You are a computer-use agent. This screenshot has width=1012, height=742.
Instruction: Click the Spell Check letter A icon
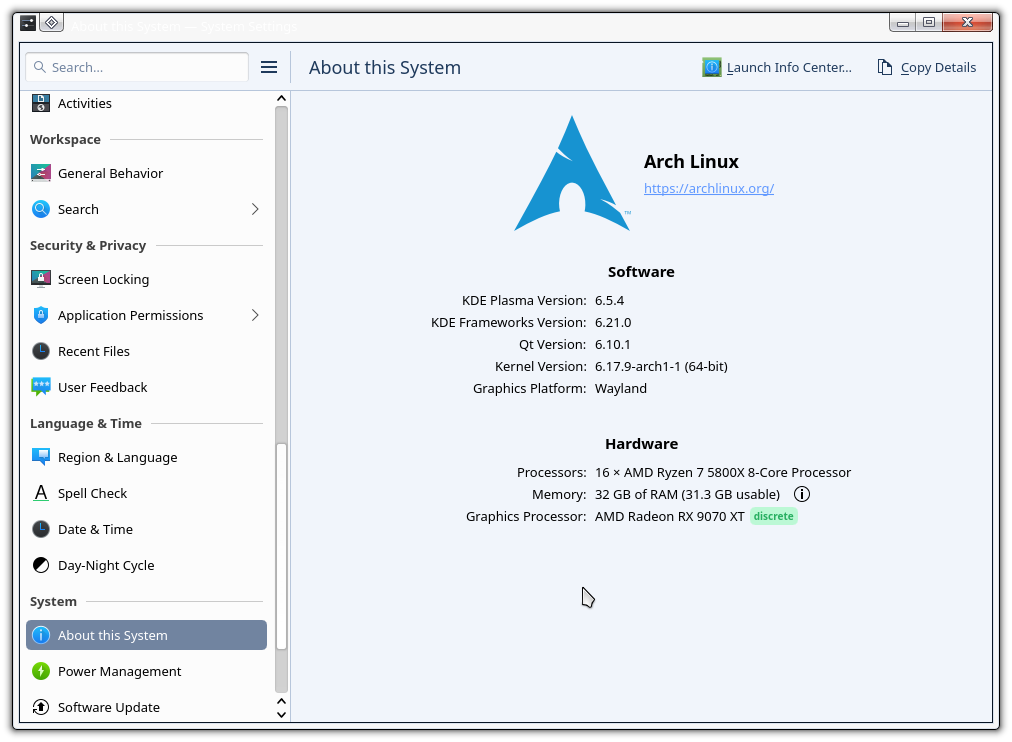[41, 493]
